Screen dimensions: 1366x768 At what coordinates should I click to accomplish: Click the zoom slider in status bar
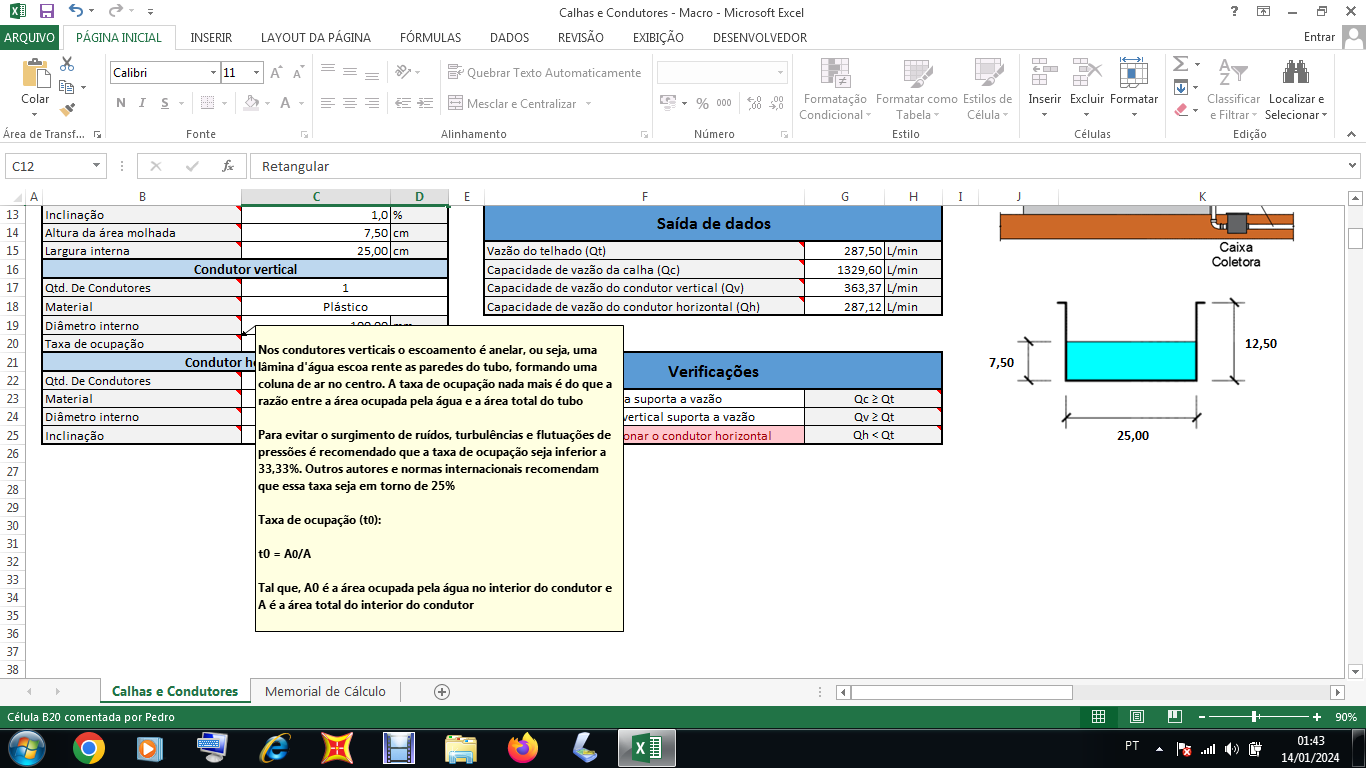pos(1254,717)
